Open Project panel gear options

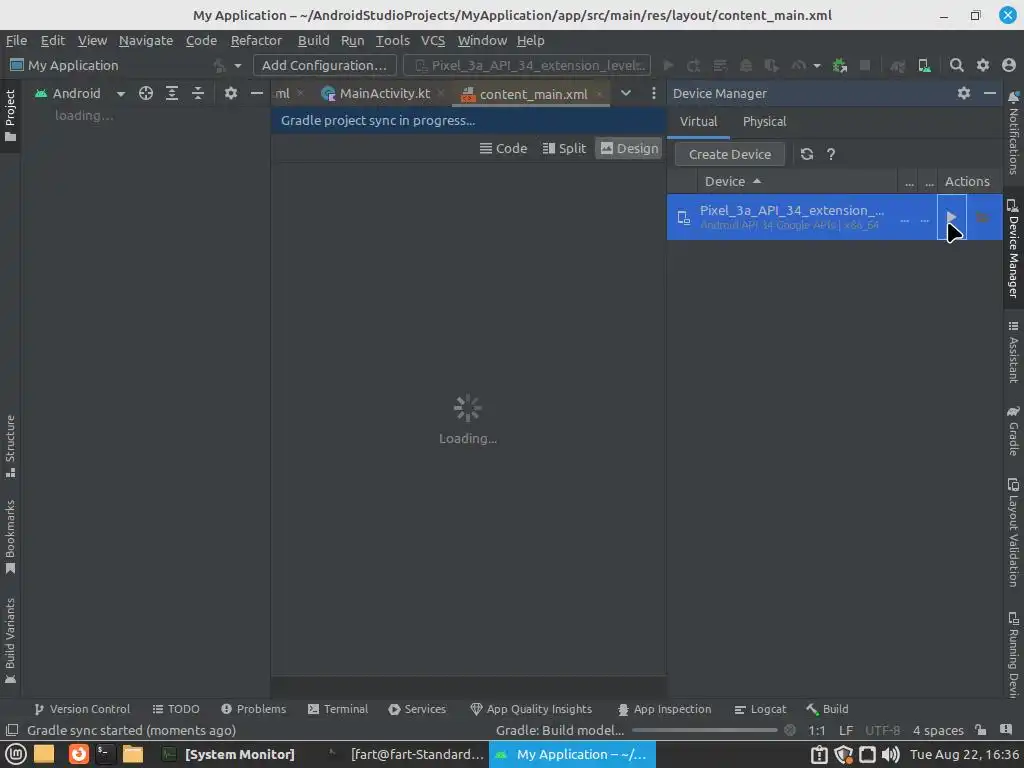(231, 93)
